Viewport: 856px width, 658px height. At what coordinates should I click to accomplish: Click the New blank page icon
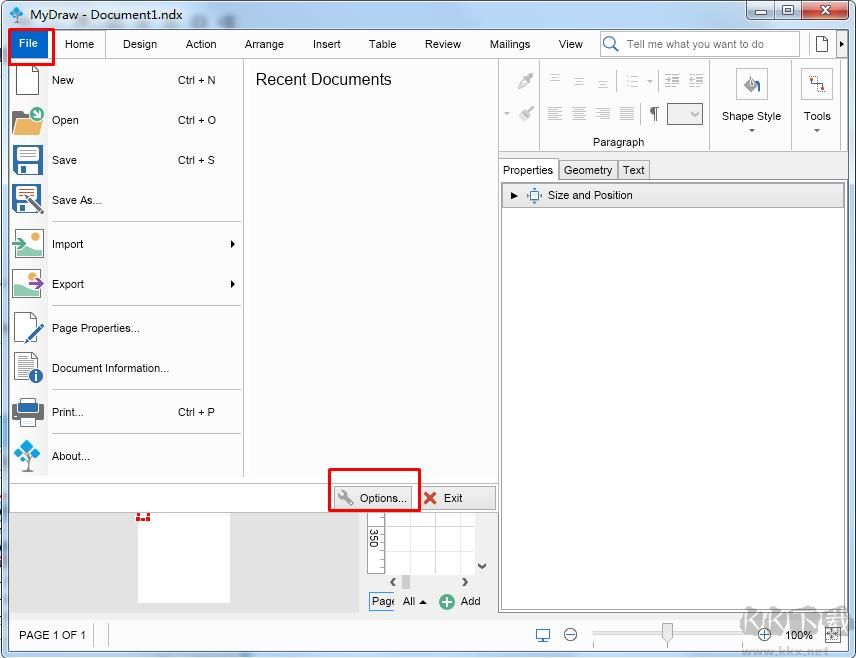pyautogui.click(x=27, y=80)
